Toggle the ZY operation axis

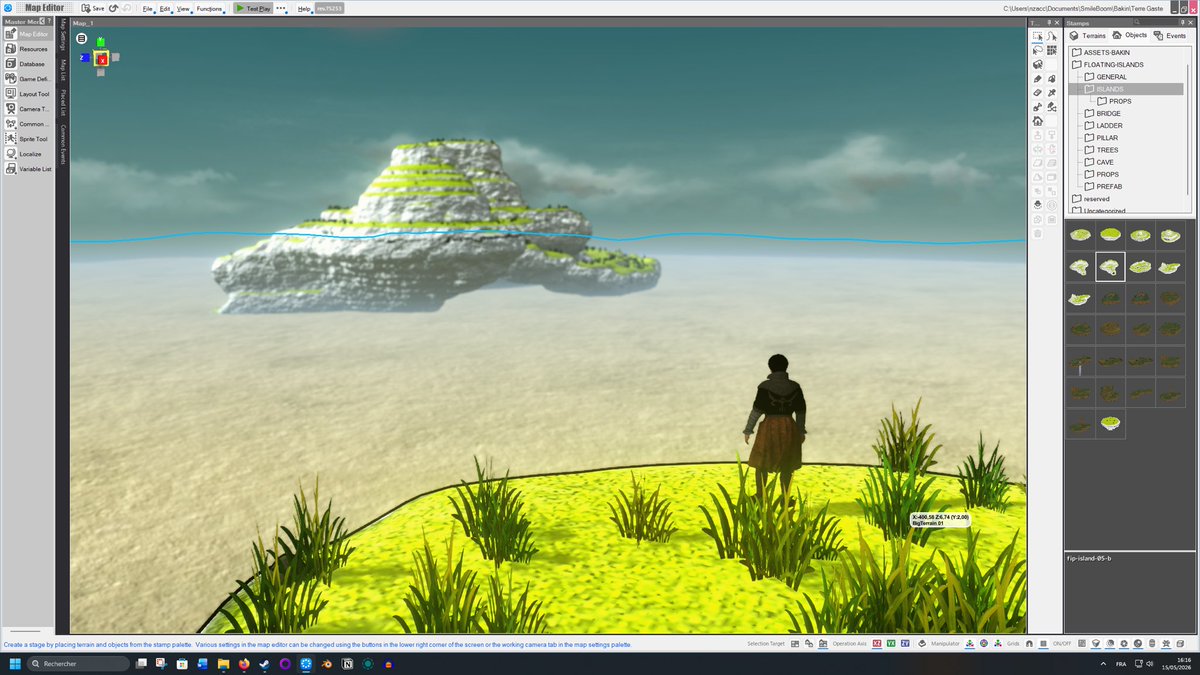click(905, 644)
